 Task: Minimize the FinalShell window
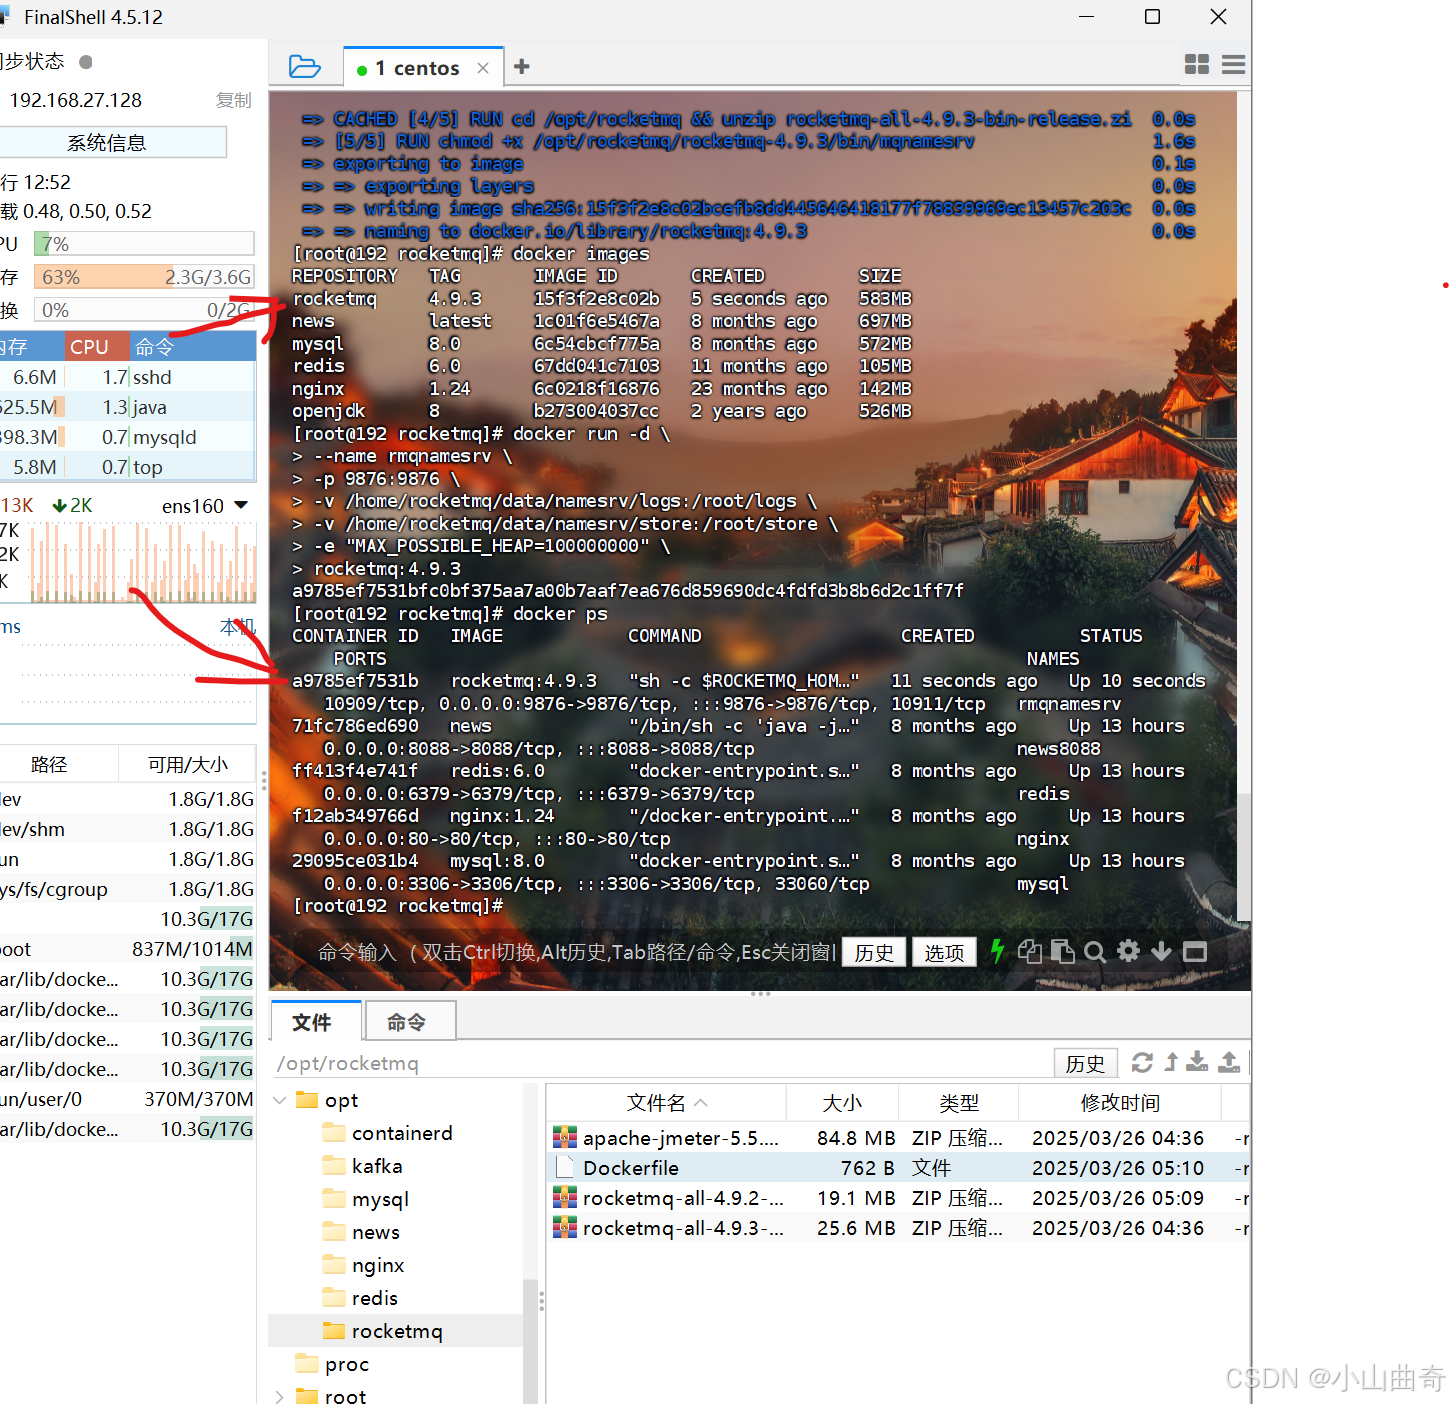[1087, 17]
